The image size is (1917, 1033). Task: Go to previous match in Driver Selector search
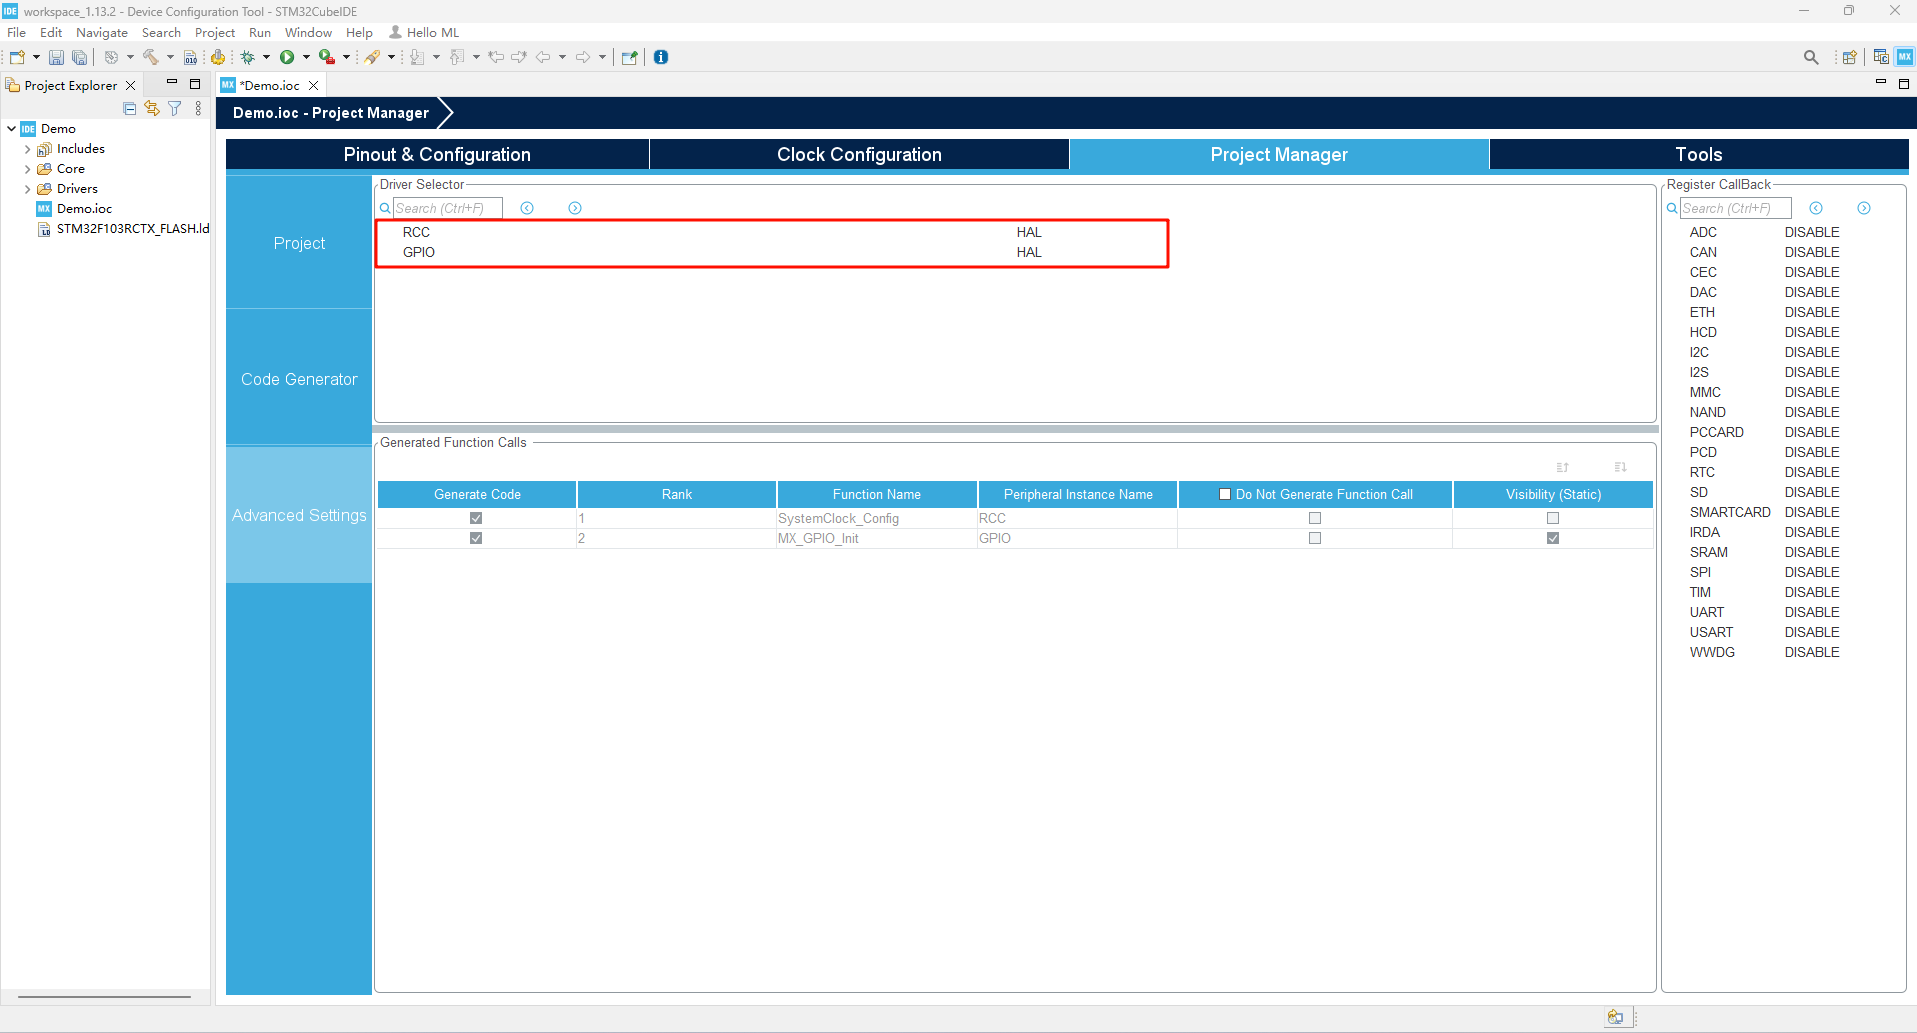[527, 208]
